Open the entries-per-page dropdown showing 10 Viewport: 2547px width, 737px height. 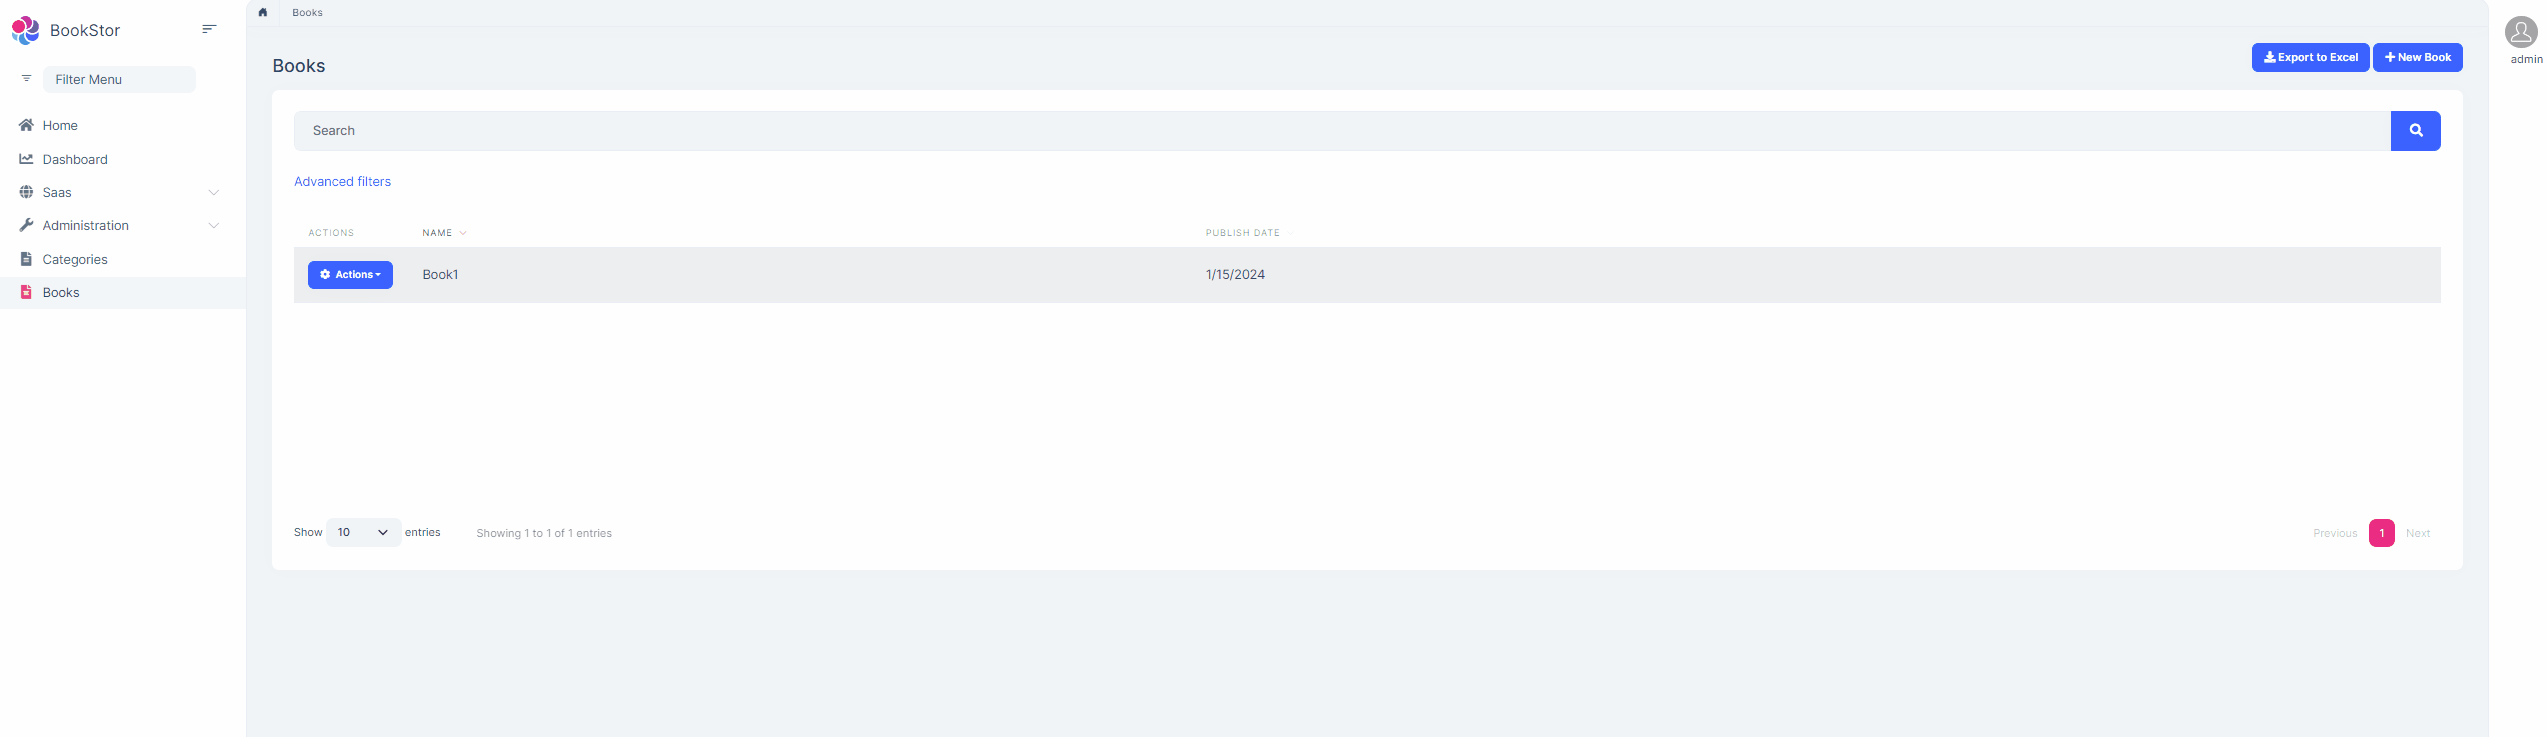coord(363,533)
